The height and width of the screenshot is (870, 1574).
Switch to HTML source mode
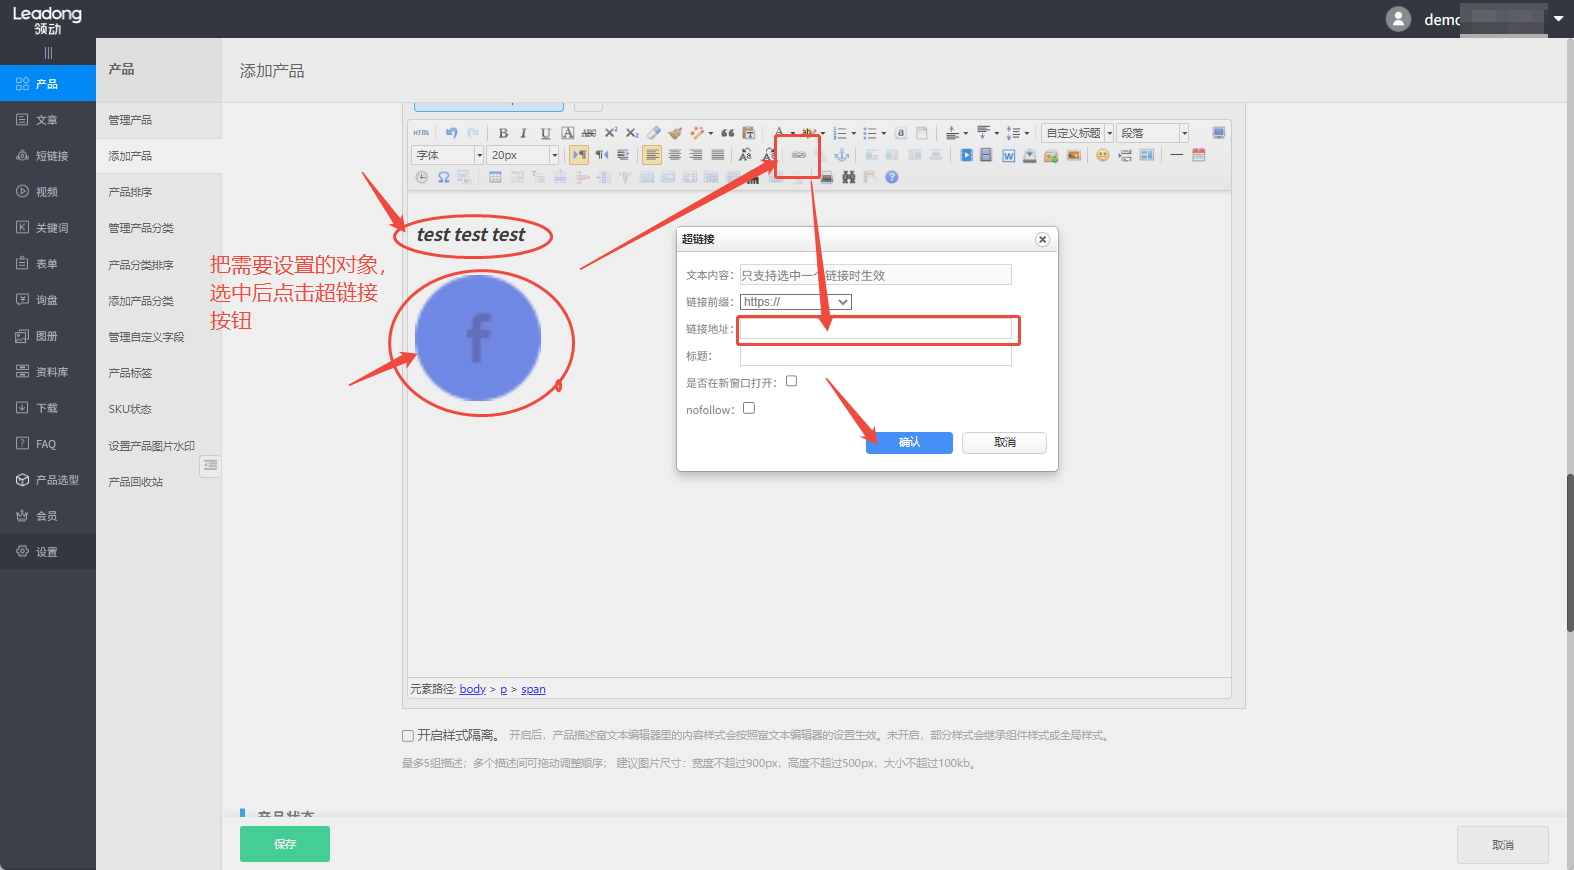pyautogui.click(x=422, y=133)
